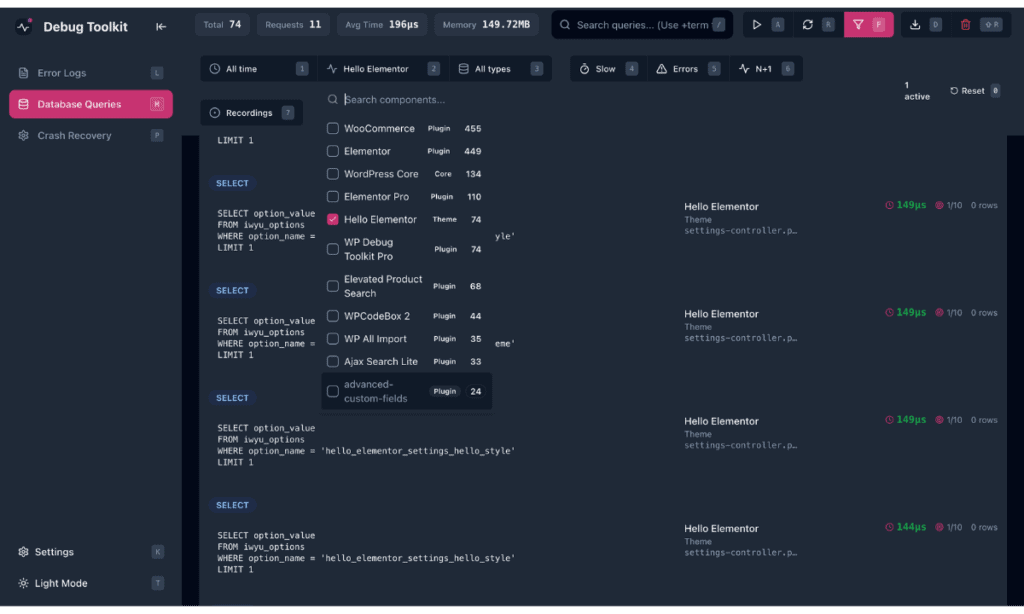Check the WooCommerce checkbox
Screen dimensions: 1024x614
(332, 129)
